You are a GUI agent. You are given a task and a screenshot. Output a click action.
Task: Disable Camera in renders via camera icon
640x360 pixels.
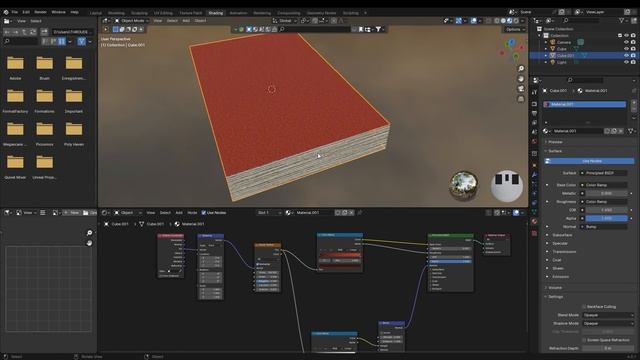click(x=633, y=42)
